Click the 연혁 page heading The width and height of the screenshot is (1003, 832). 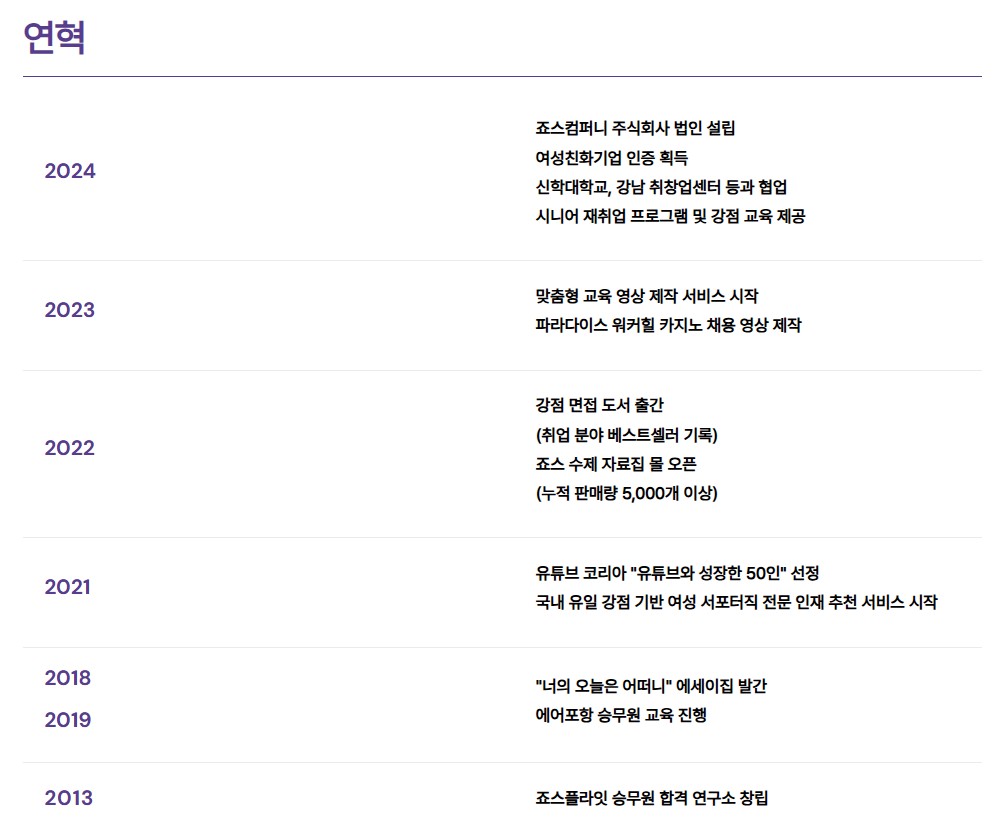pyautogui.click(x=54, y=38)
